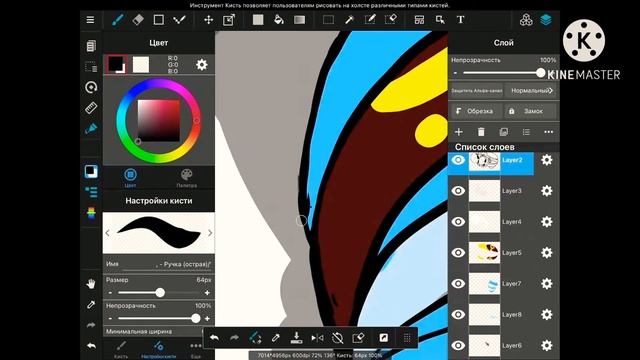Select the Gradient tool
640x360 pixels.
[x=300, y=20]
